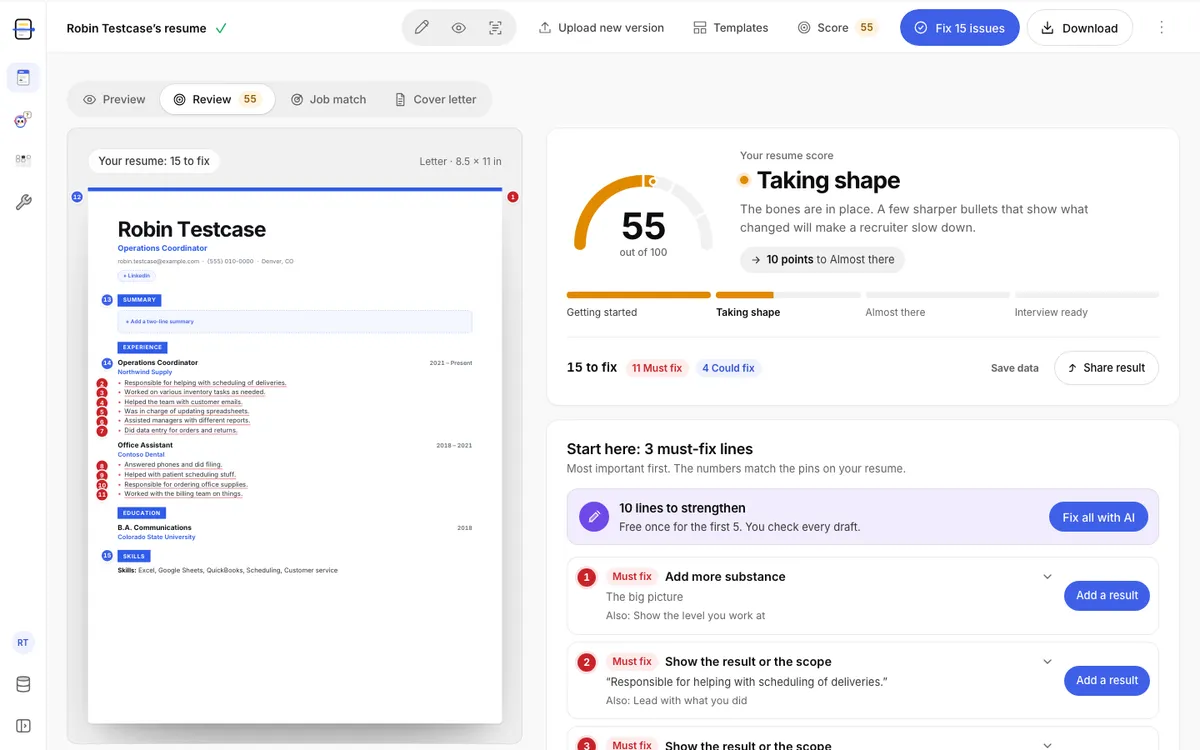Viewport: 1200px width, 750px height.
Task: Expand the Add more substance issue
Action: point(1048,577)
